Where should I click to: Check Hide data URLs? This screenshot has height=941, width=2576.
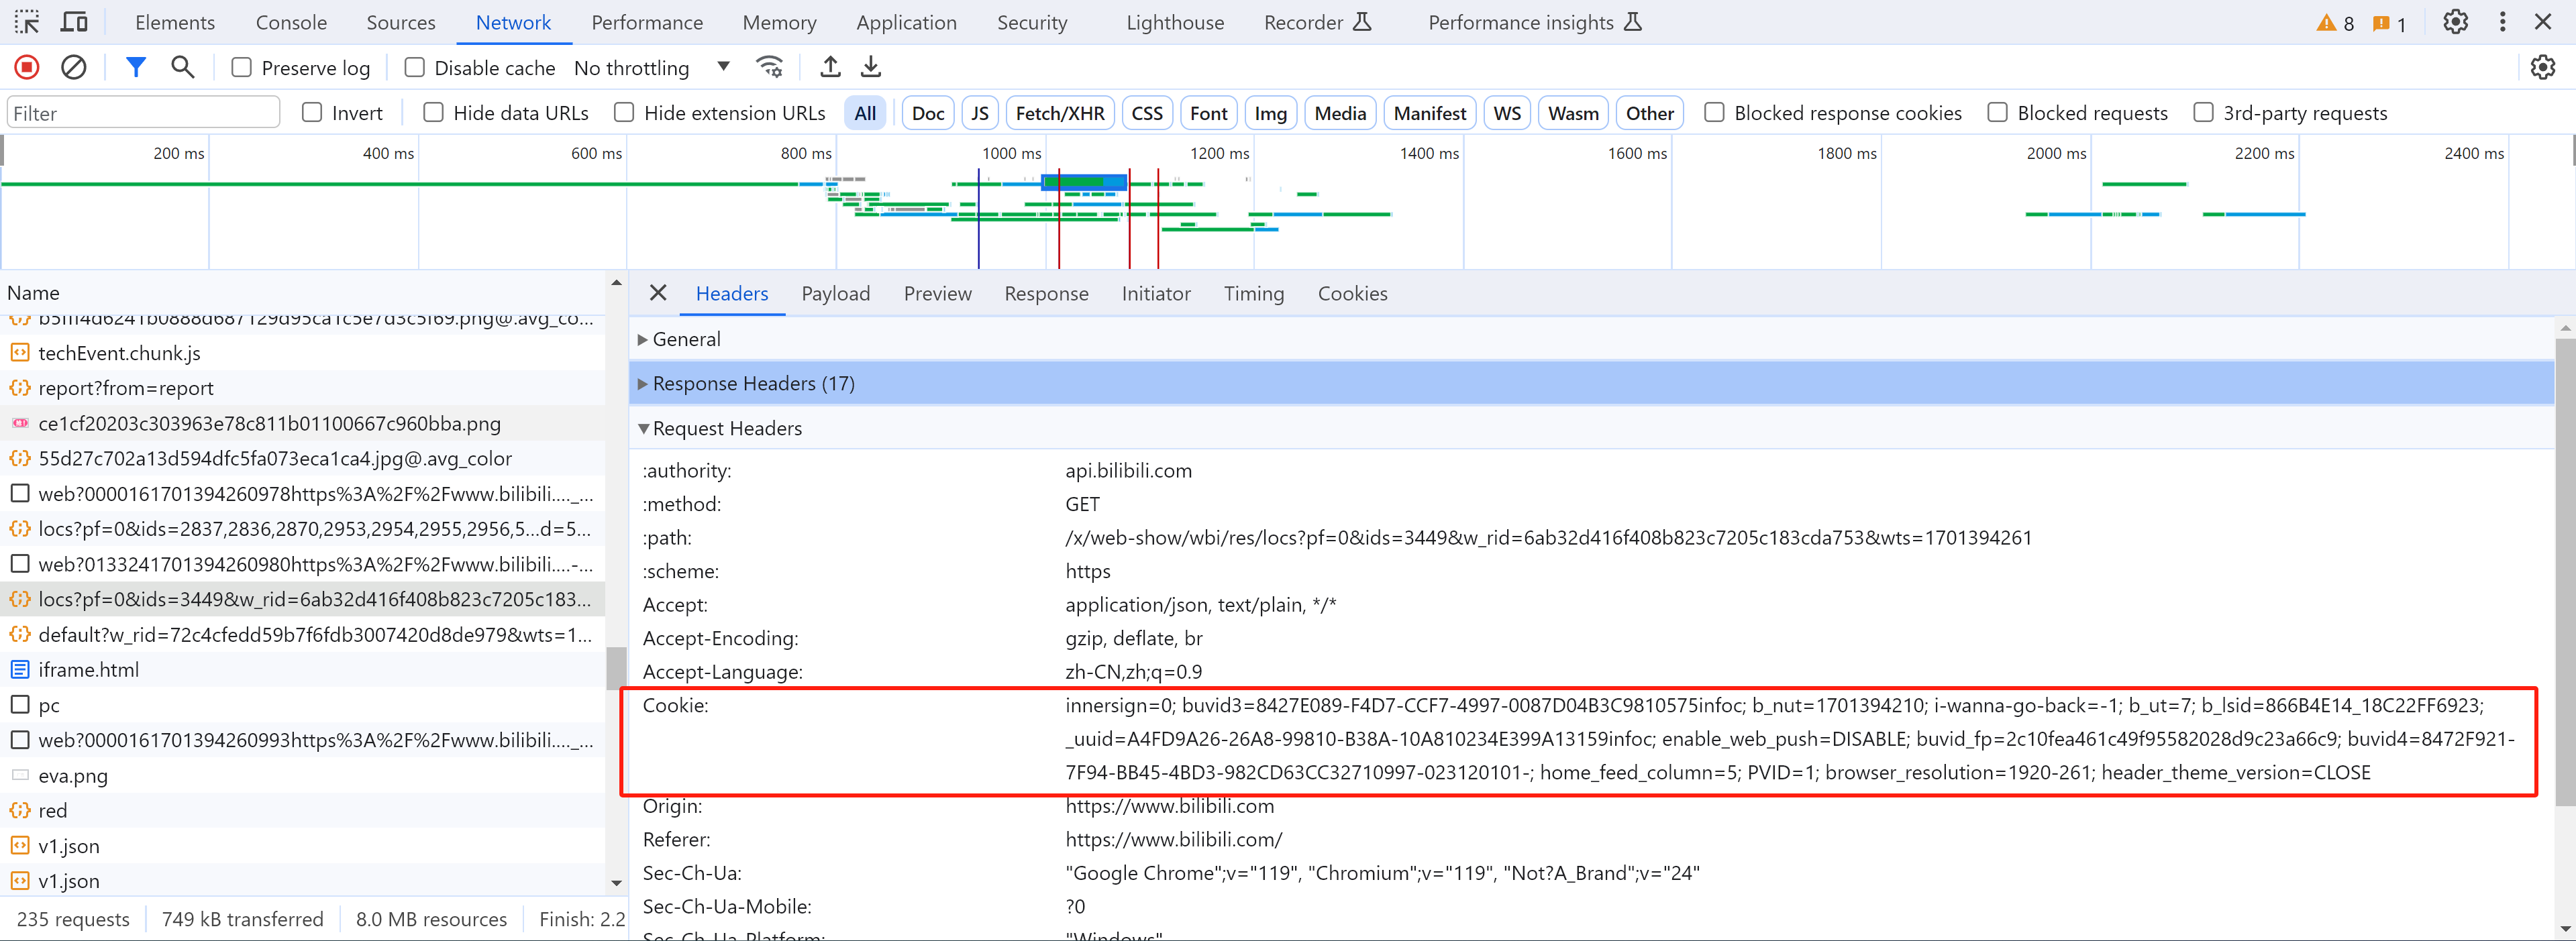433,112
